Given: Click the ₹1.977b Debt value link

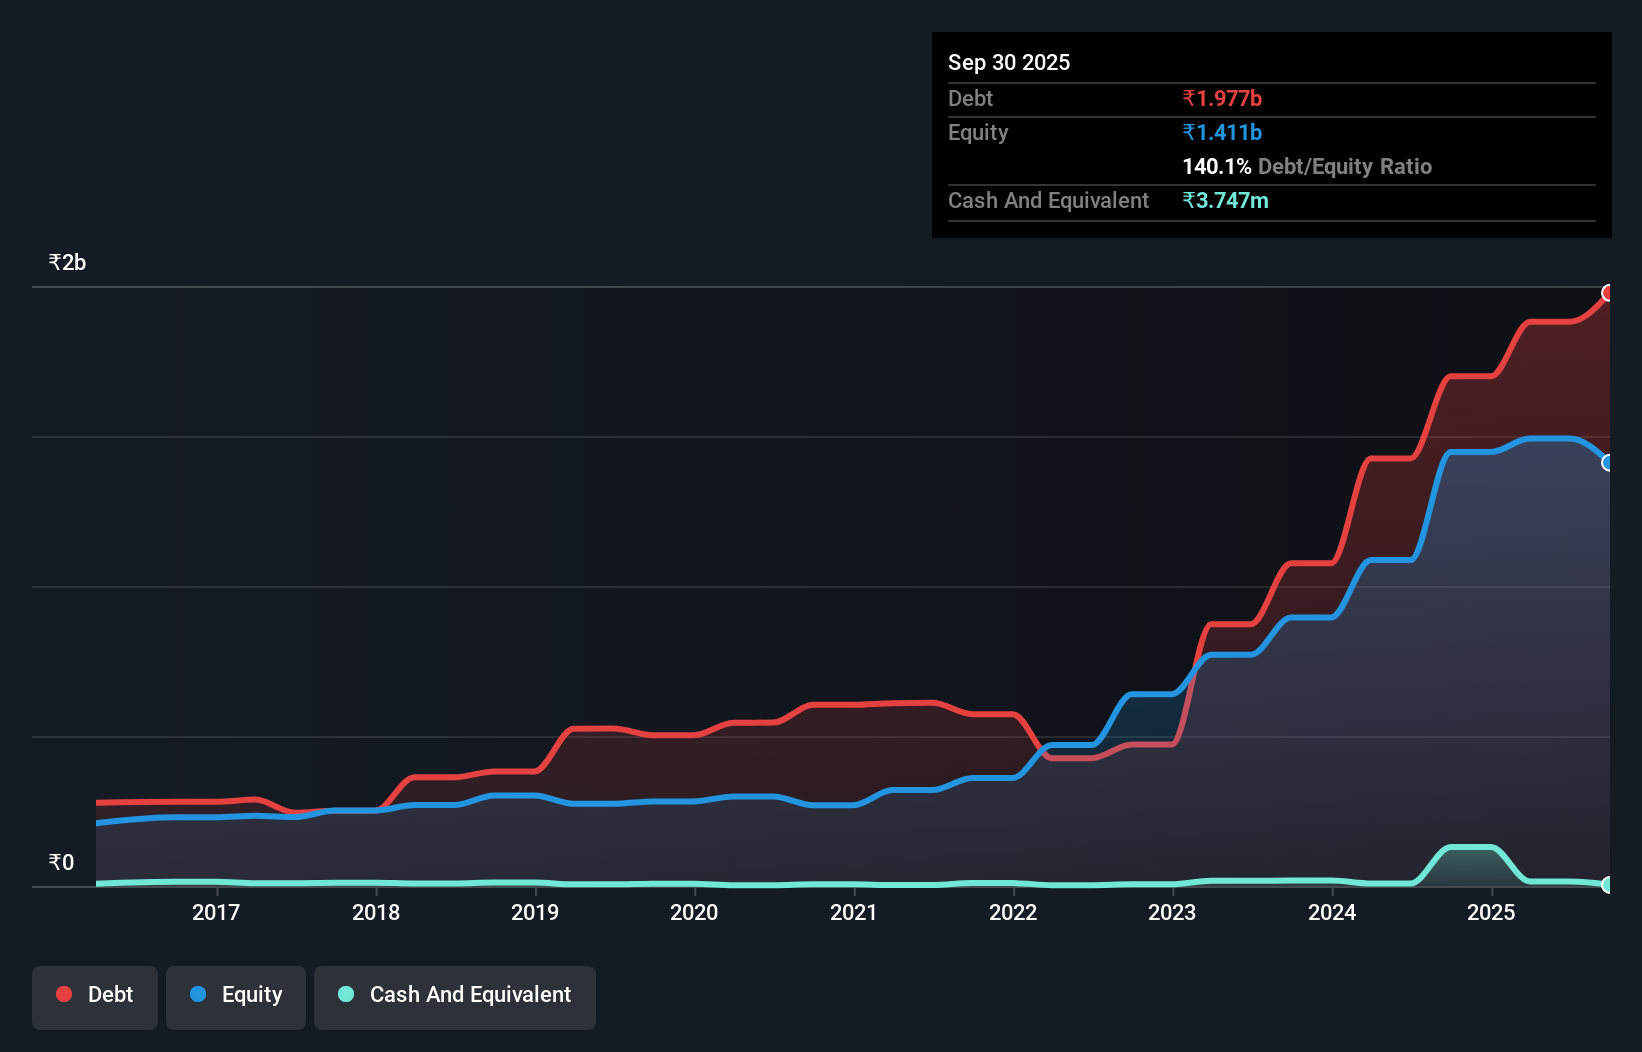Looking at the screenshot, I should pyautogui.click(x=1222, y=98).
